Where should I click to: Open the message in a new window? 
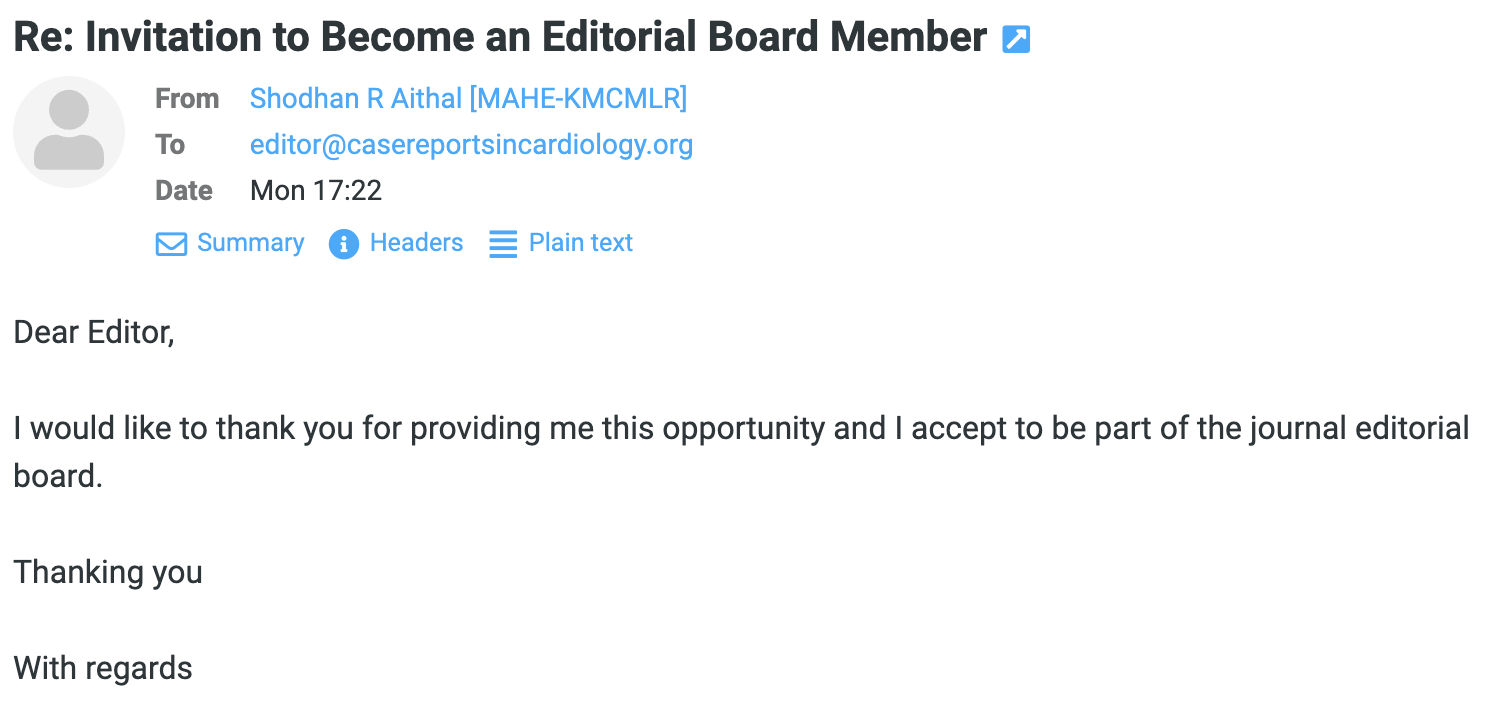pos(1016,40)
